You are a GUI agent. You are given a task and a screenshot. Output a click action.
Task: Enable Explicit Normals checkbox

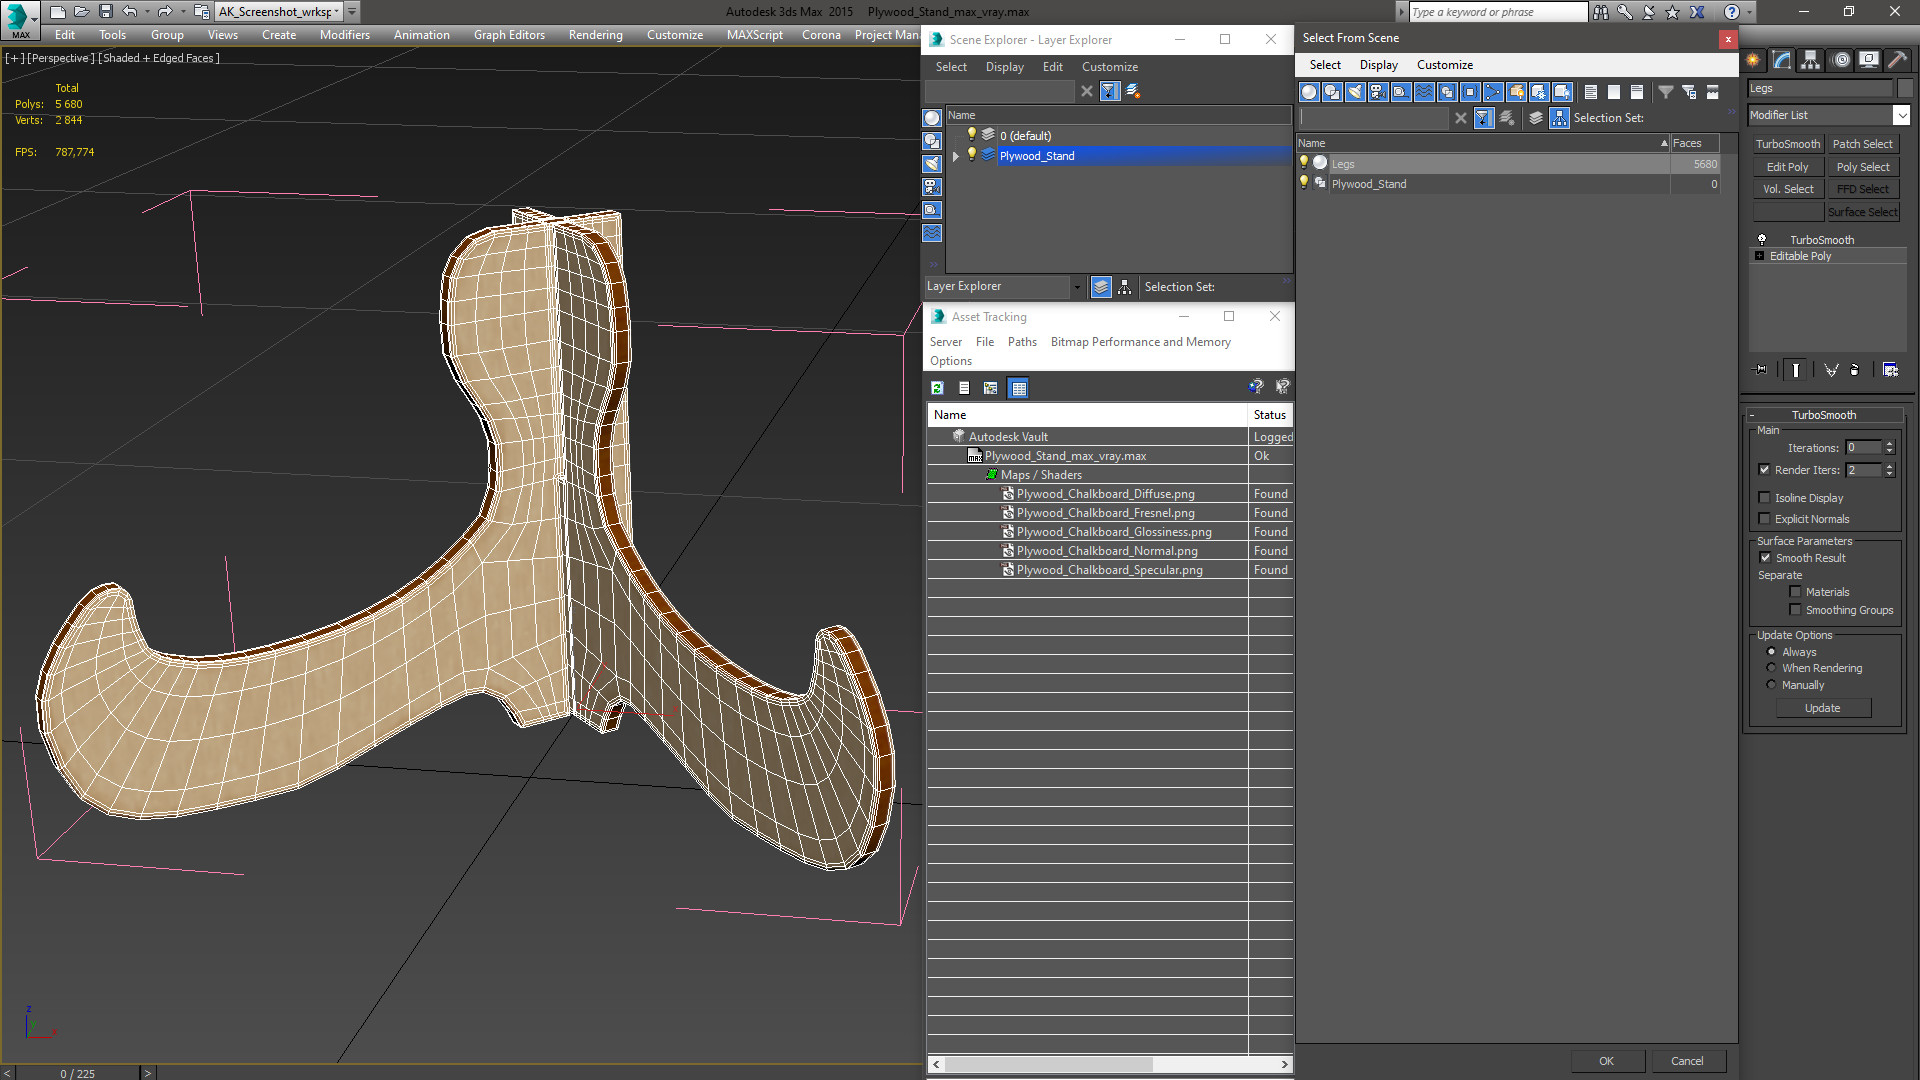click(x=1765, y=519)
